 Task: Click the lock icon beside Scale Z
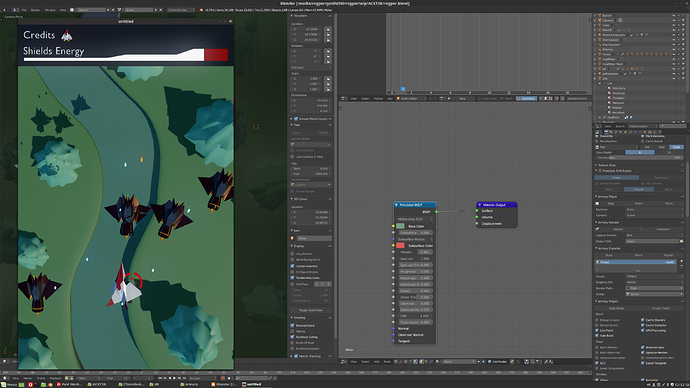pyautogui.click(x=328, y=89)
